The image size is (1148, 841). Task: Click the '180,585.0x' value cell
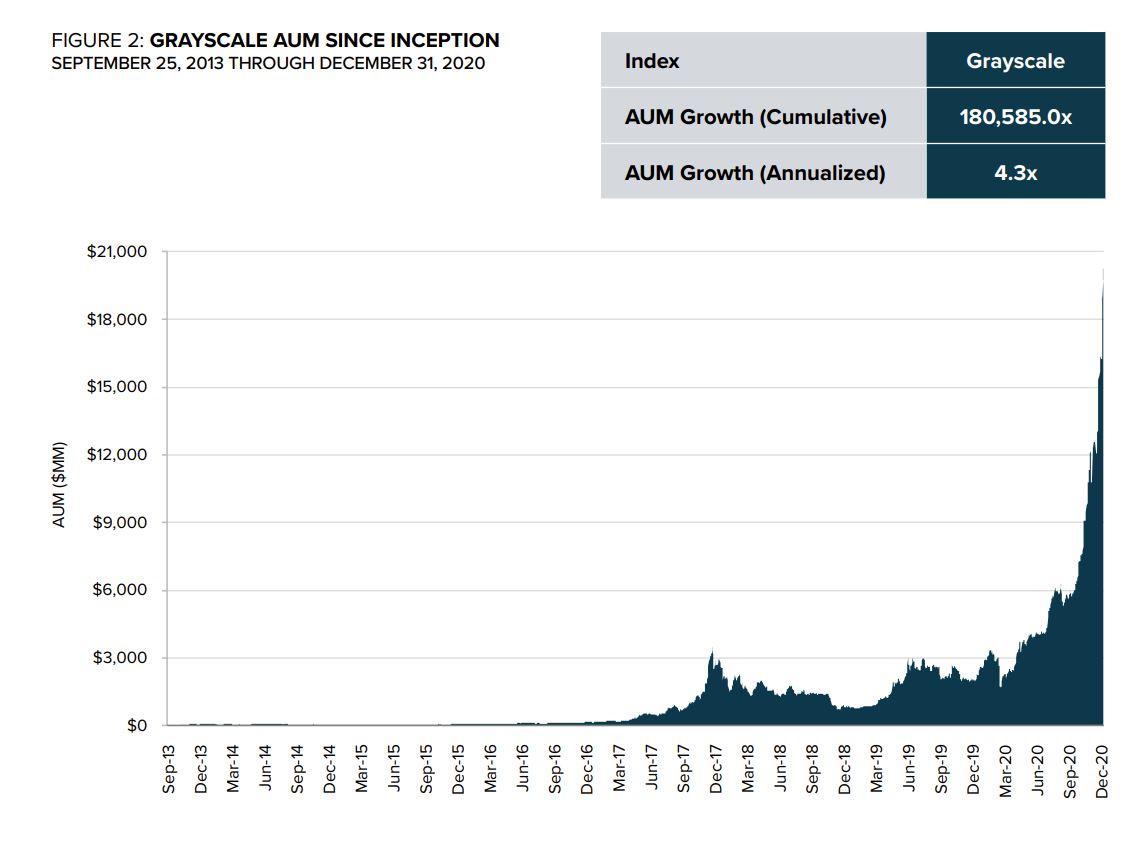1015,116
